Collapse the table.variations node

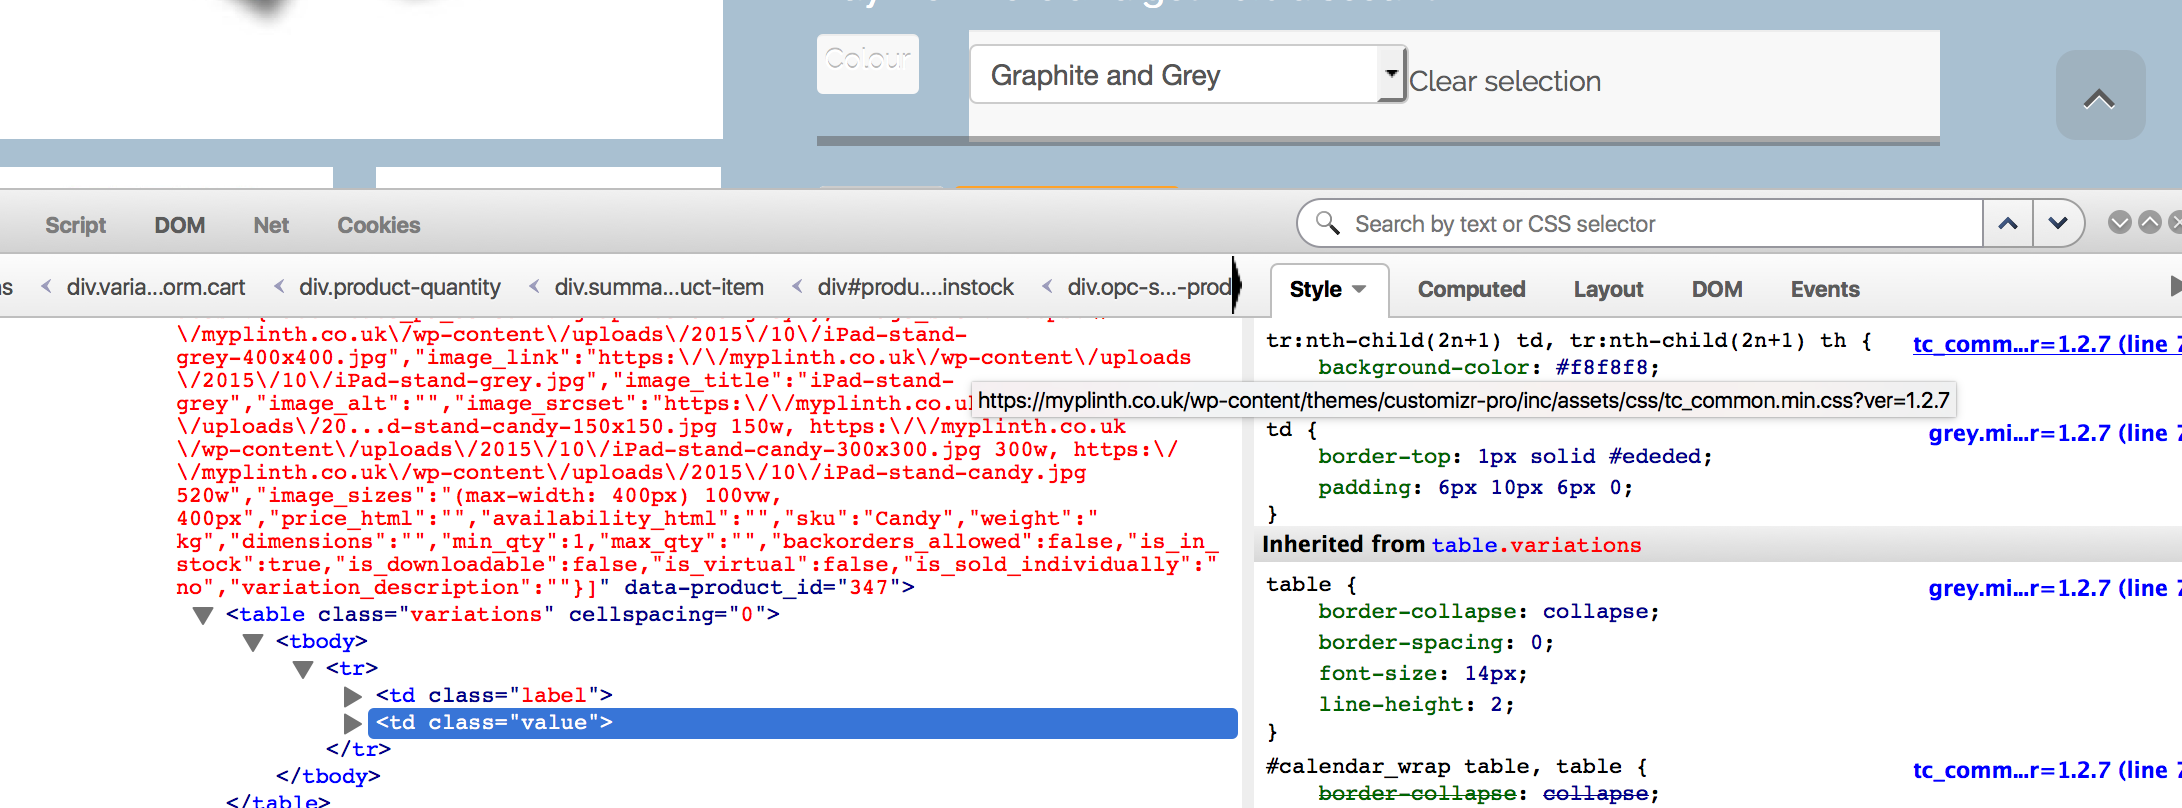point(203,615)
